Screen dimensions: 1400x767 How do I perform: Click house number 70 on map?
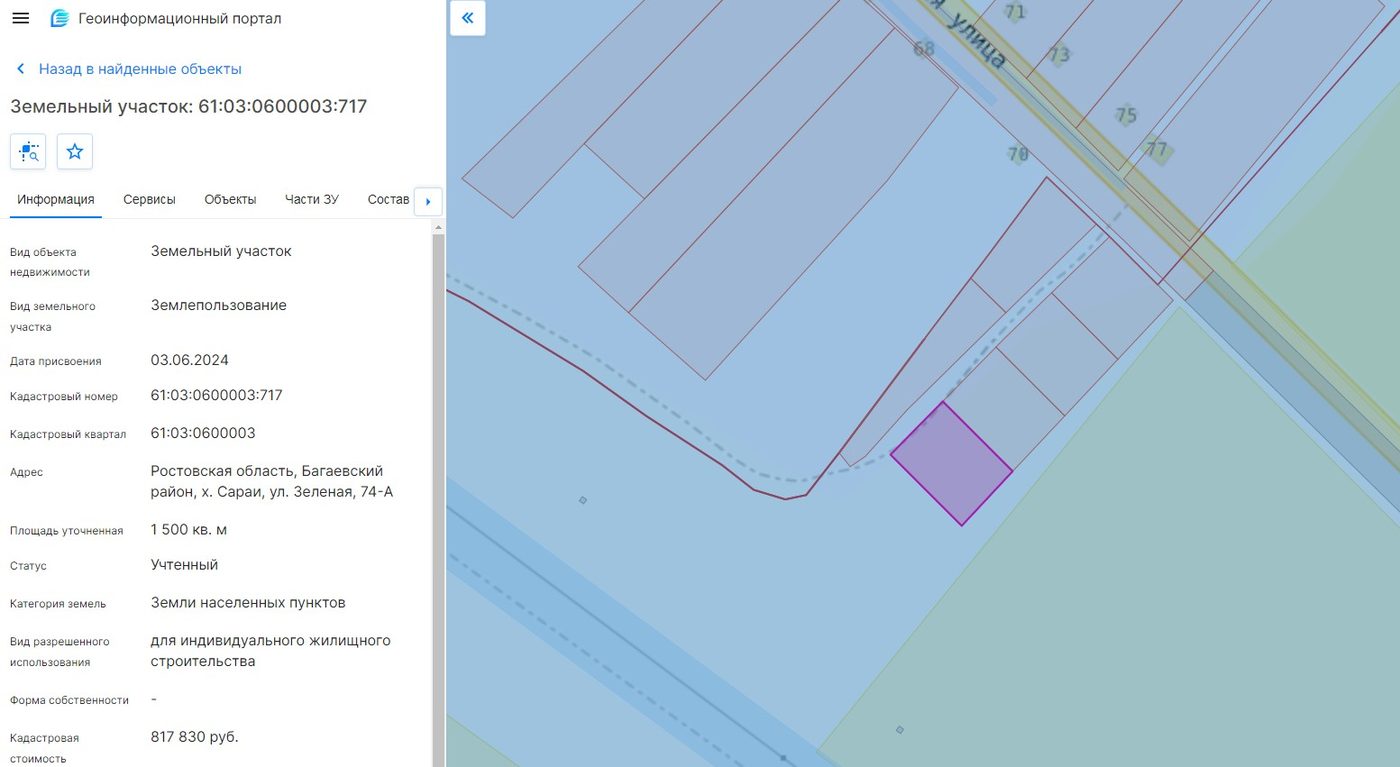coord(1018,154)
